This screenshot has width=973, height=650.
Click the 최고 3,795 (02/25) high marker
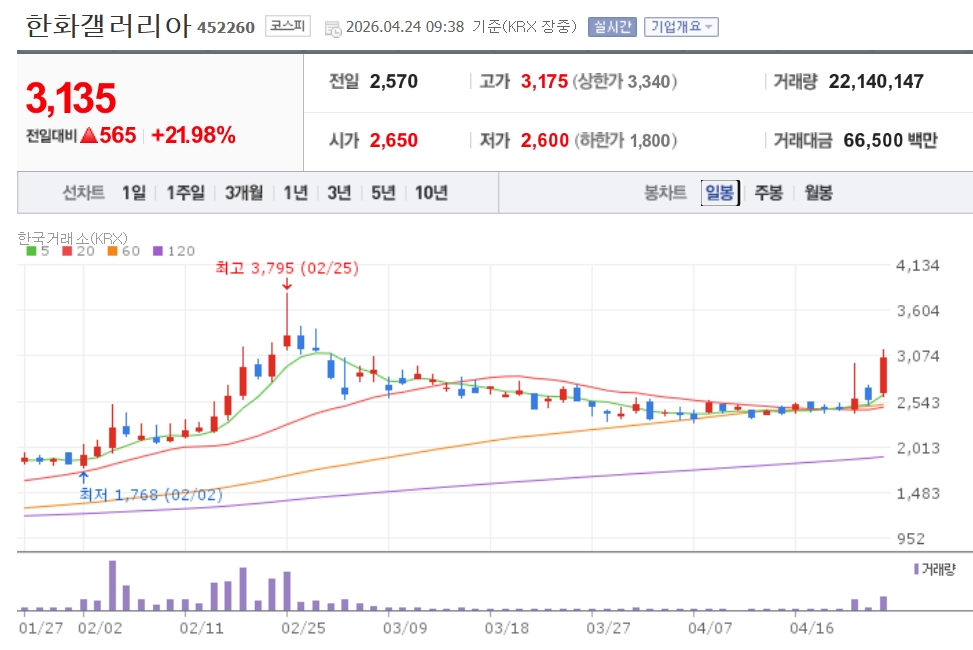[x=287, y=268]
